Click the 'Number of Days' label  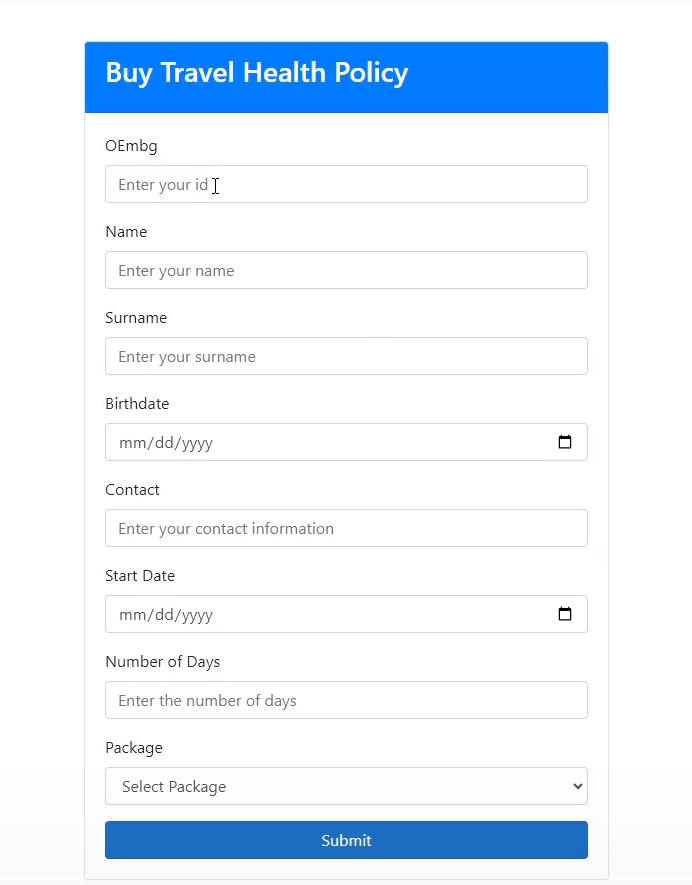pos(162,662)
